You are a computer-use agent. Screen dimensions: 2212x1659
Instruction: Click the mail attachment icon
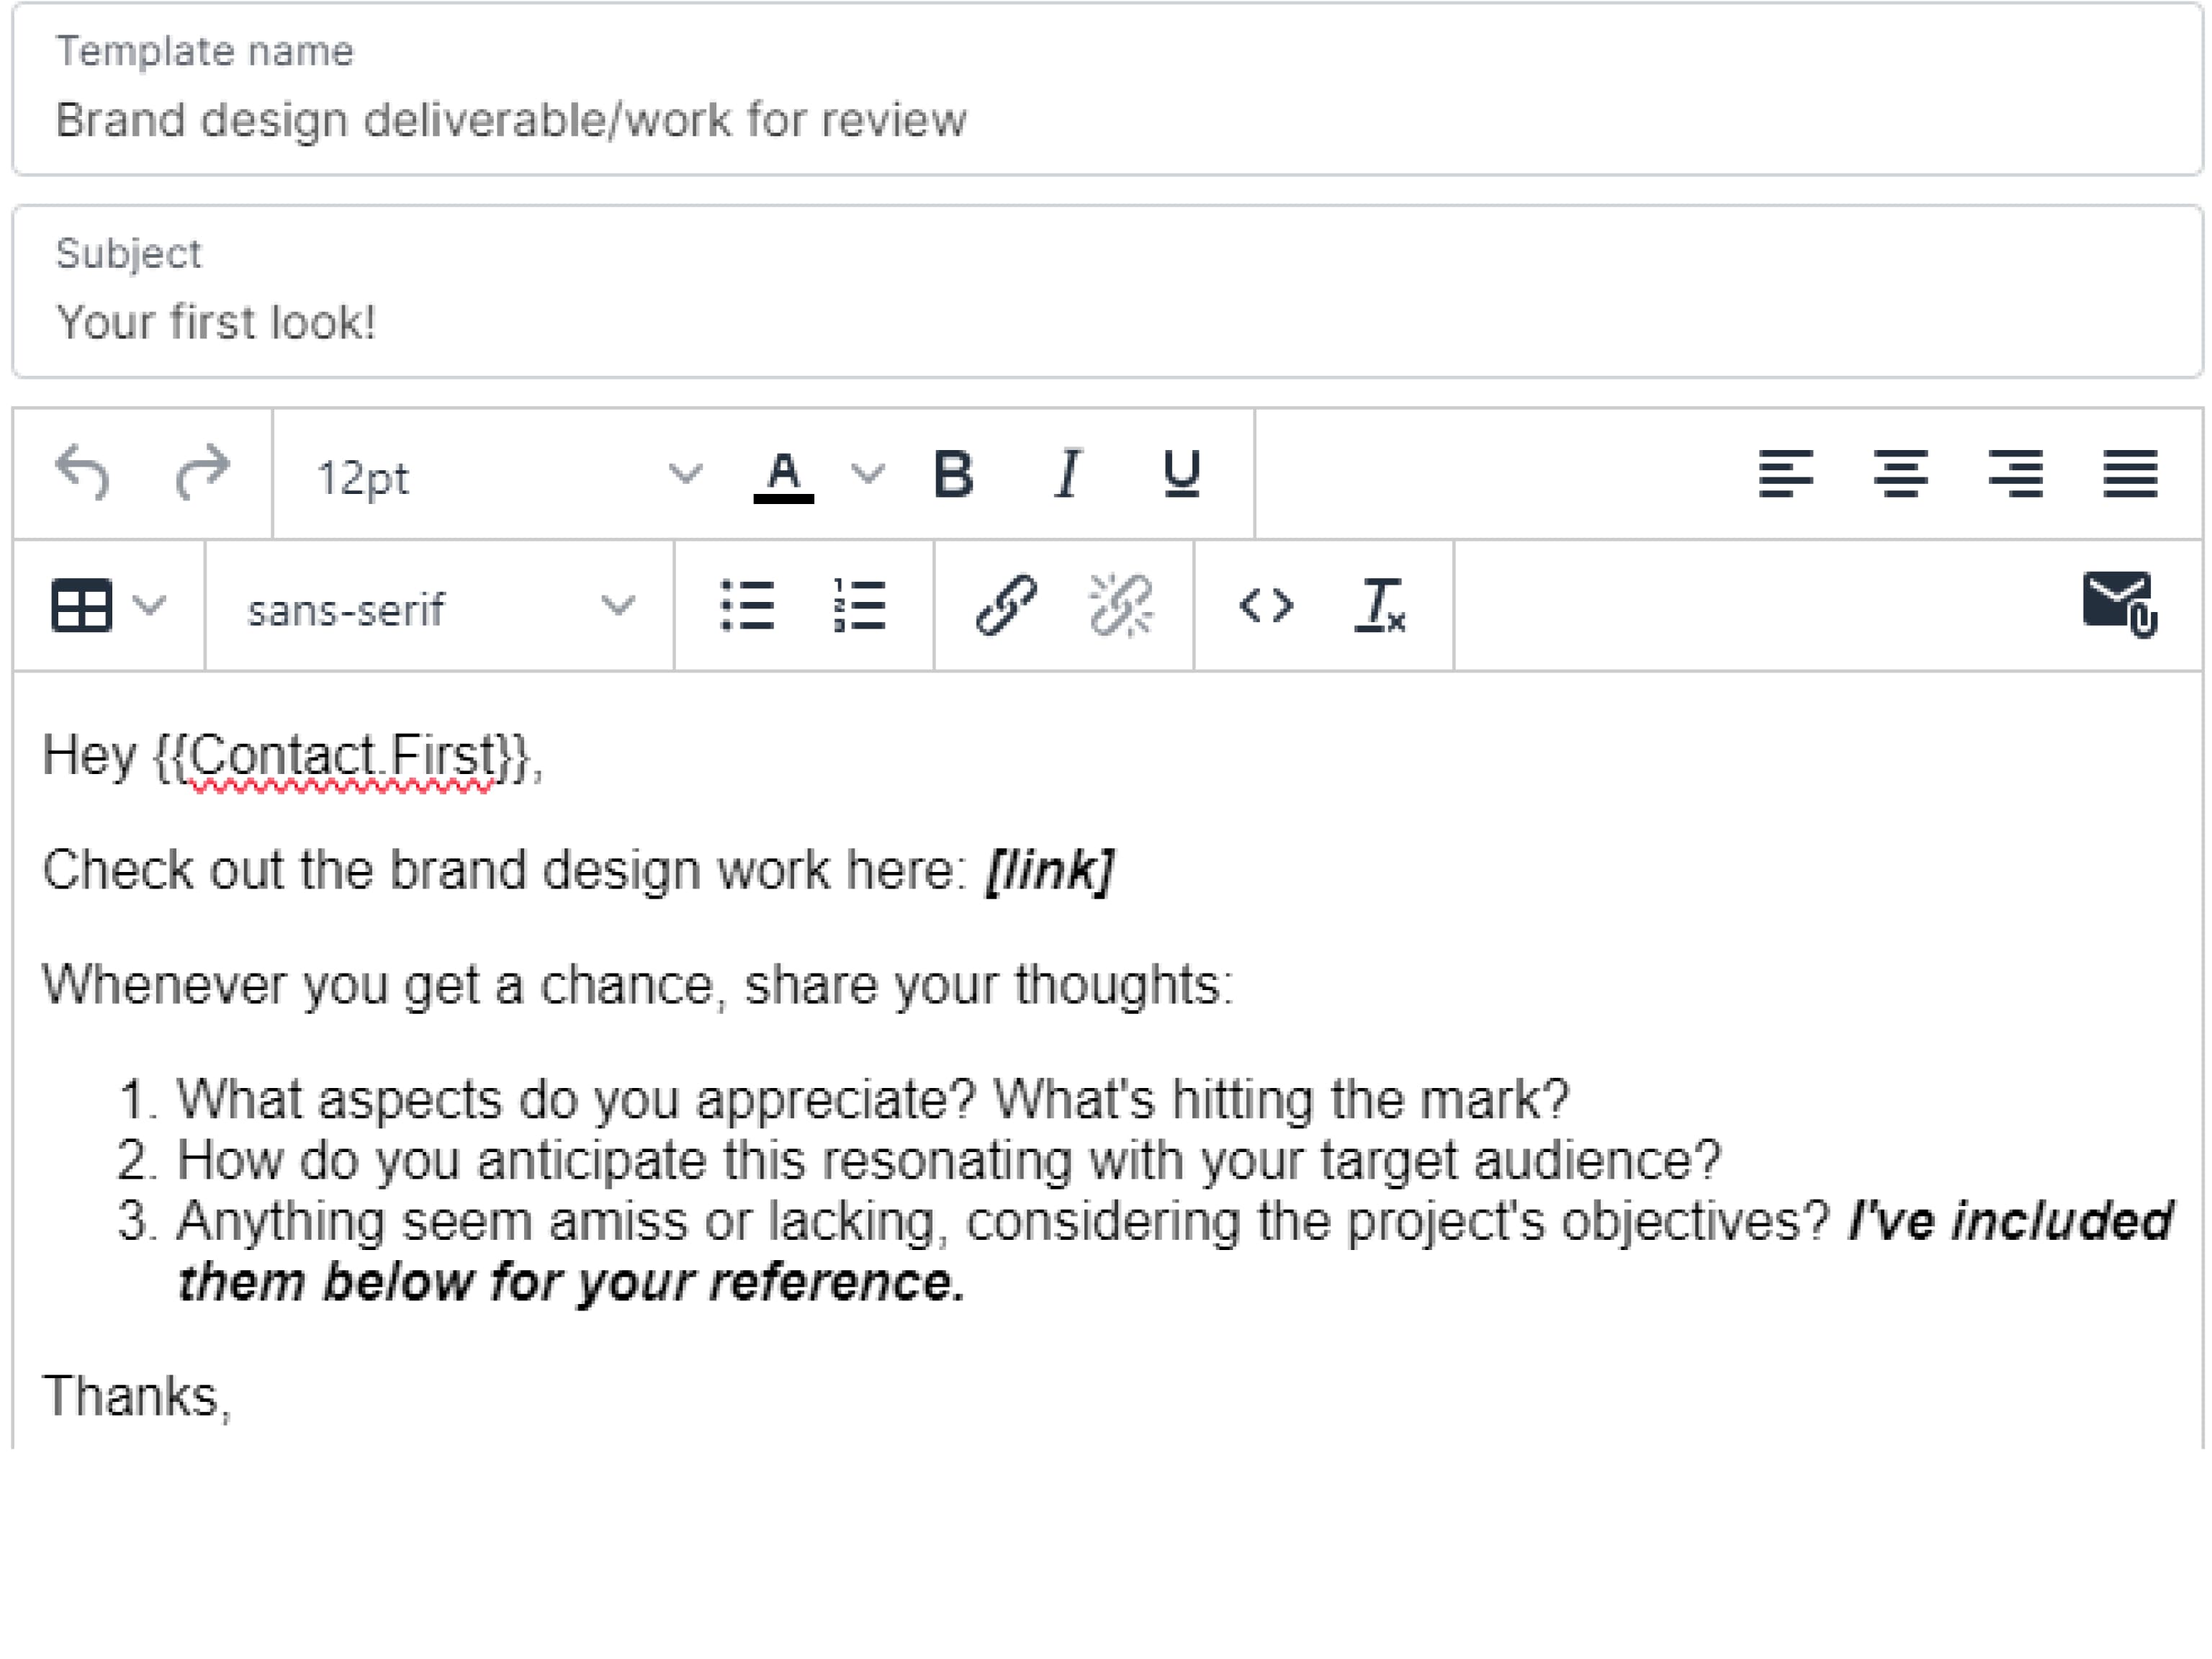point(2120,604)
